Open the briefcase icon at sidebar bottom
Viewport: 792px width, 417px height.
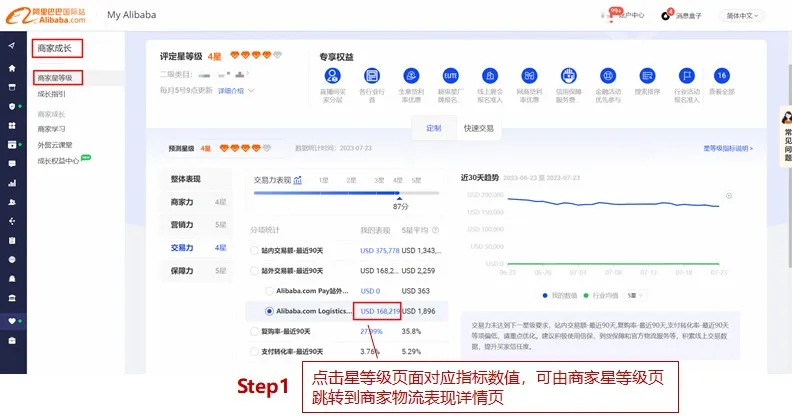(x=12, y=341)
